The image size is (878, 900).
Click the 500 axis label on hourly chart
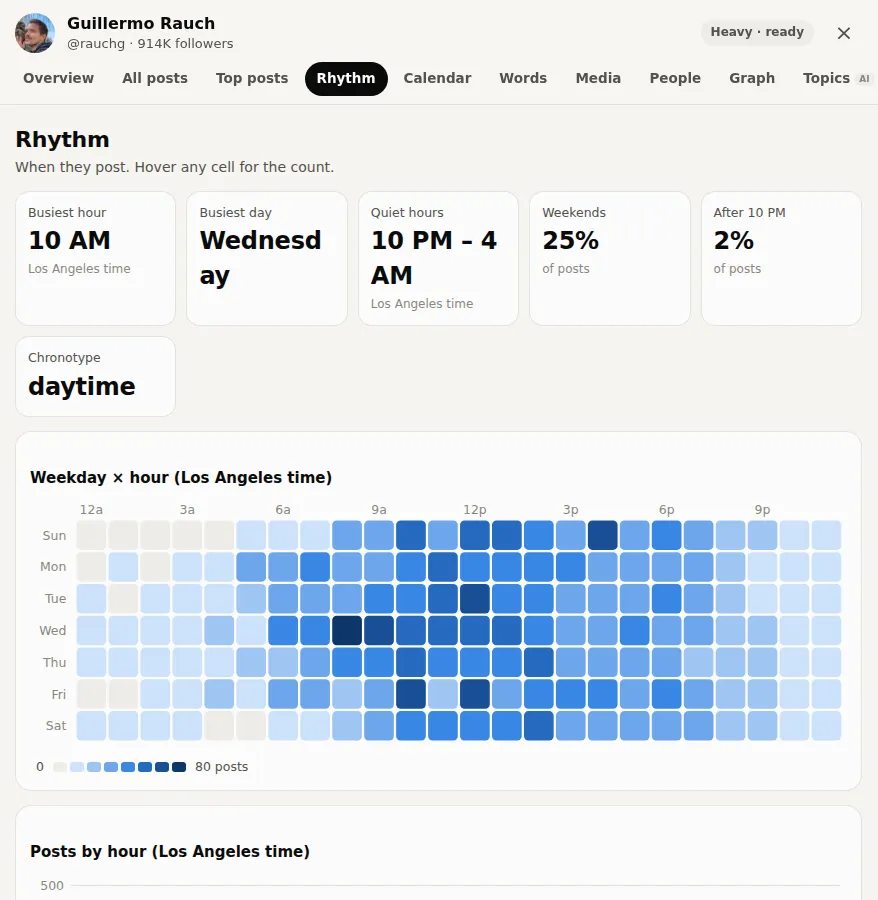pyautogui.click(x=52, y=886)
